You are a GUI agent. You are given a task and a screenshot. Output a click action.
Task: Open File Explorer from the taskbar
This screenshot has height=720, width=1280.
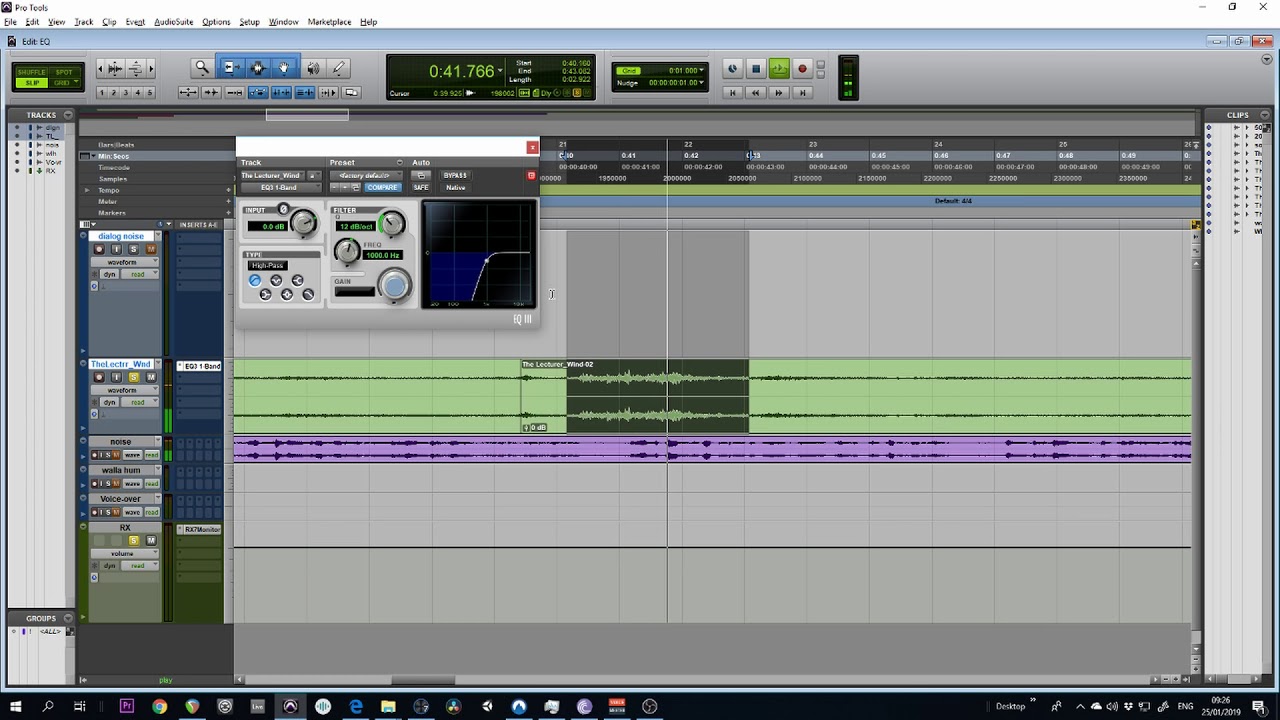(388, 706)
